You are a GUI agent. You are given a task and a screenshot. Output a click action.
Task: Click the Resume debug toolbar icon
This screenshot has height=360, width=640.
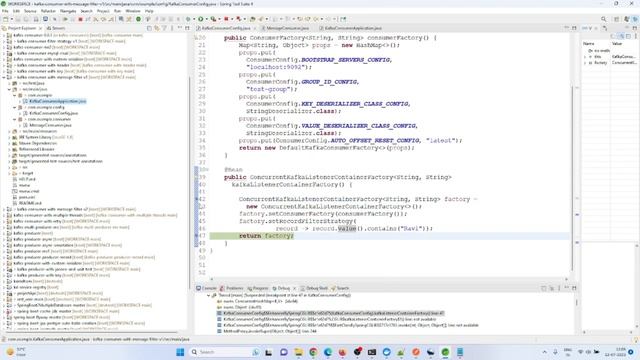(x=65, y=19)
